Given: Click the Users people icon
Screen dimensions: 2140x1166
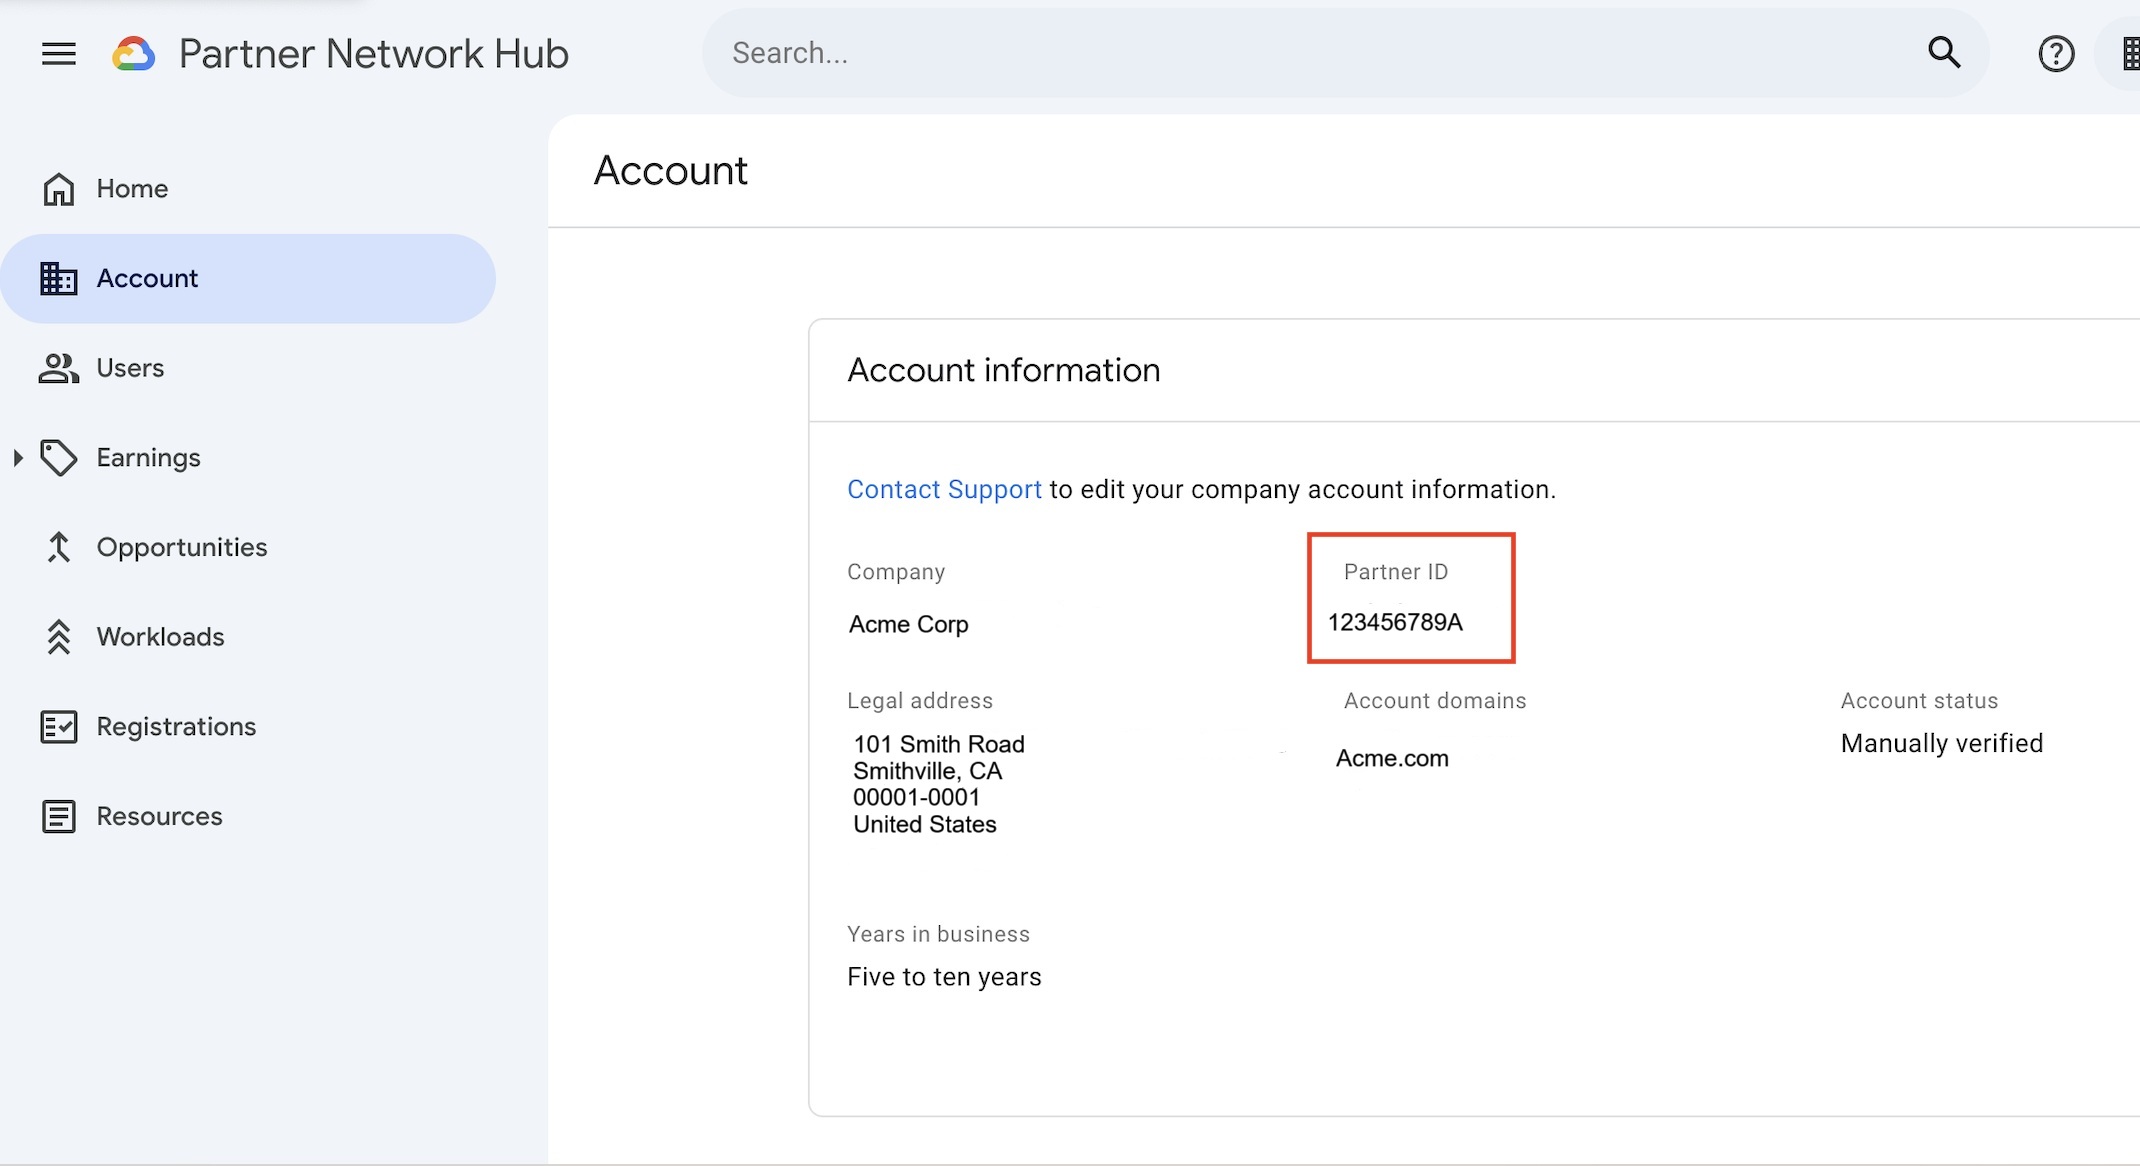Looking at the screenshot, I should click(59, 368).
